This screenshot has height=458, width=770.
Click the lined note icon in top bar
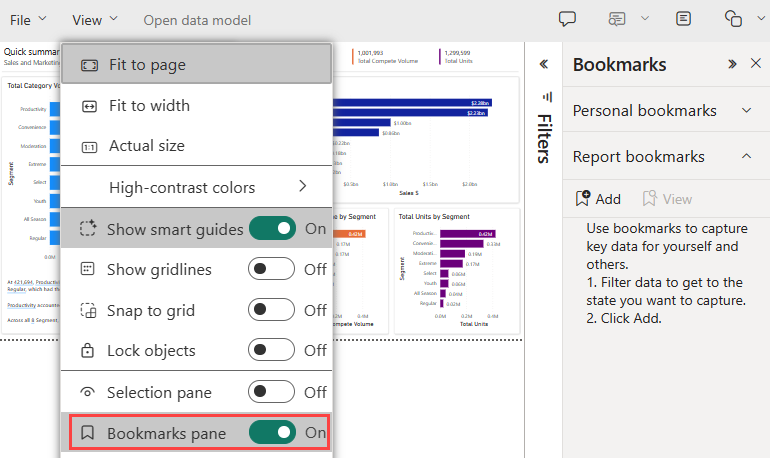coord(683,19)
